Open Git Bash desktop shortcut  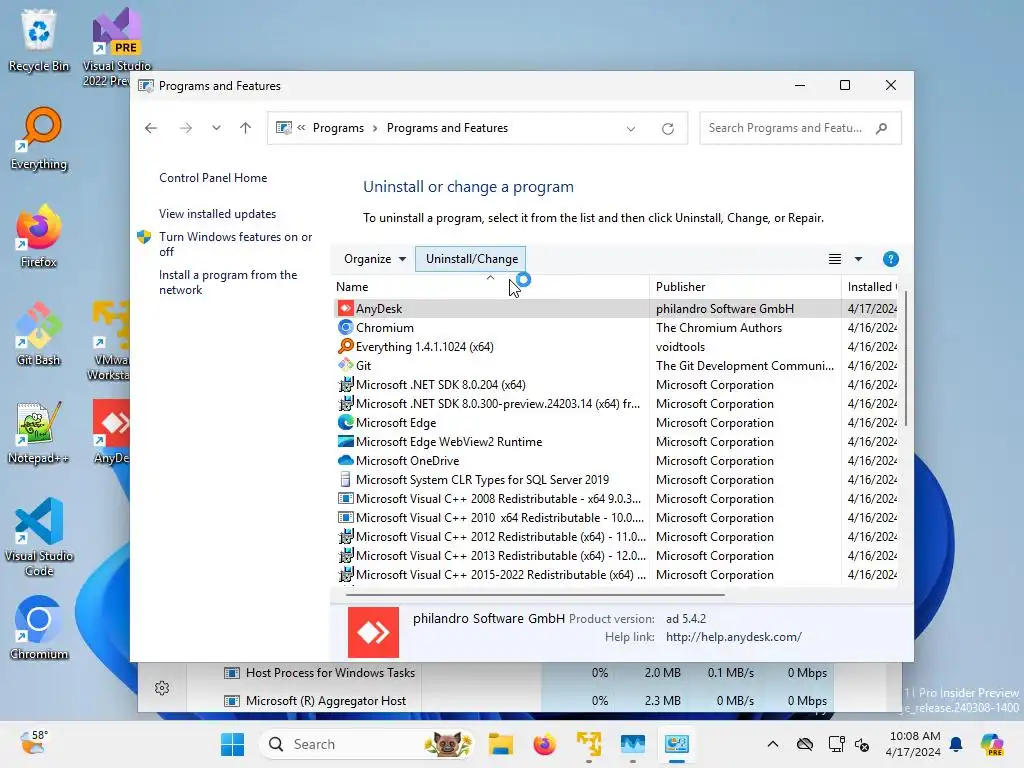click(39, 334)
